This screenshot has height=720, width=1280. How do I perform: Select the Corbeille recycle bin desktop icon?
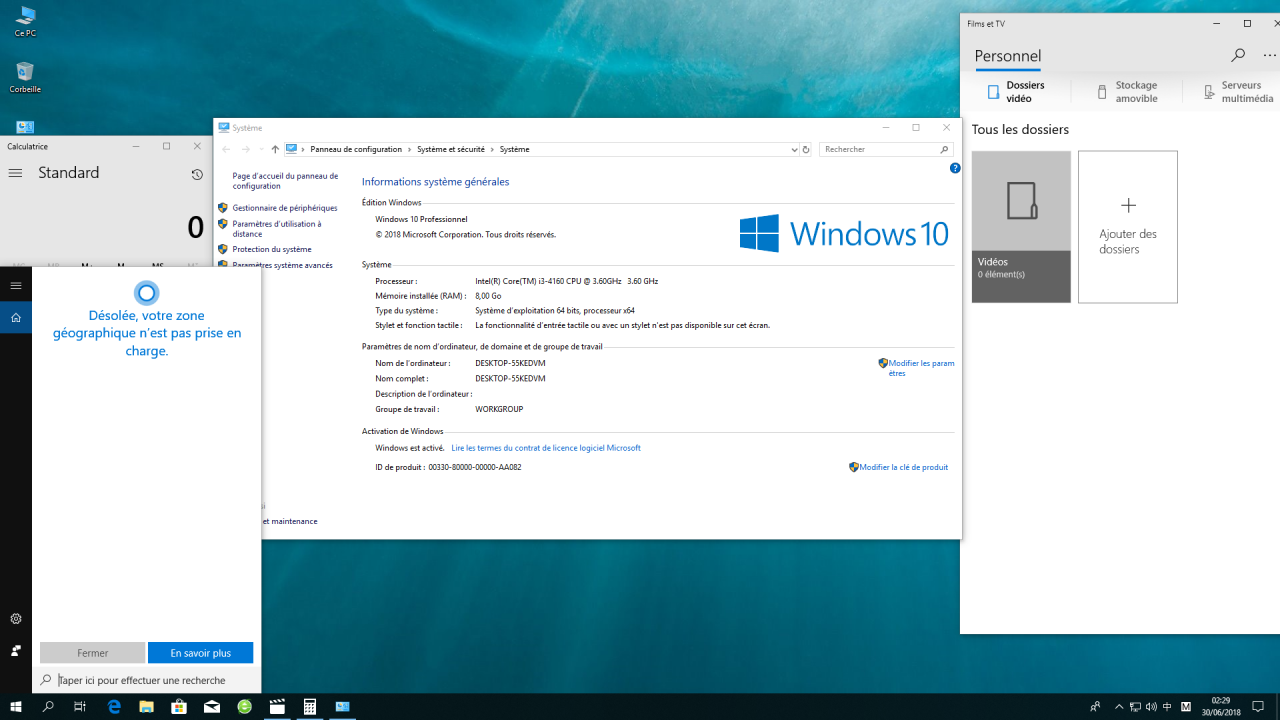pyautogui.click(x=25, y=77)
